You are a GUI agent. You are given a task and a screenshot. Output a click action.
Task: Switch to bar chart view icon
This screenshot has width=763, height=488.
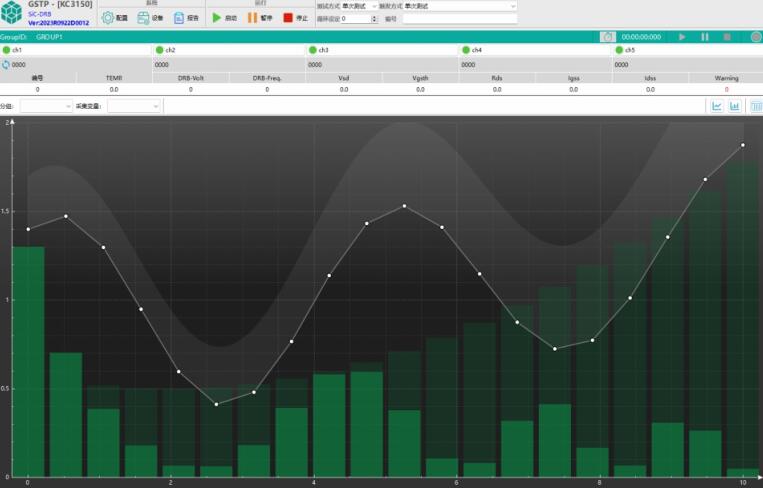735,106
